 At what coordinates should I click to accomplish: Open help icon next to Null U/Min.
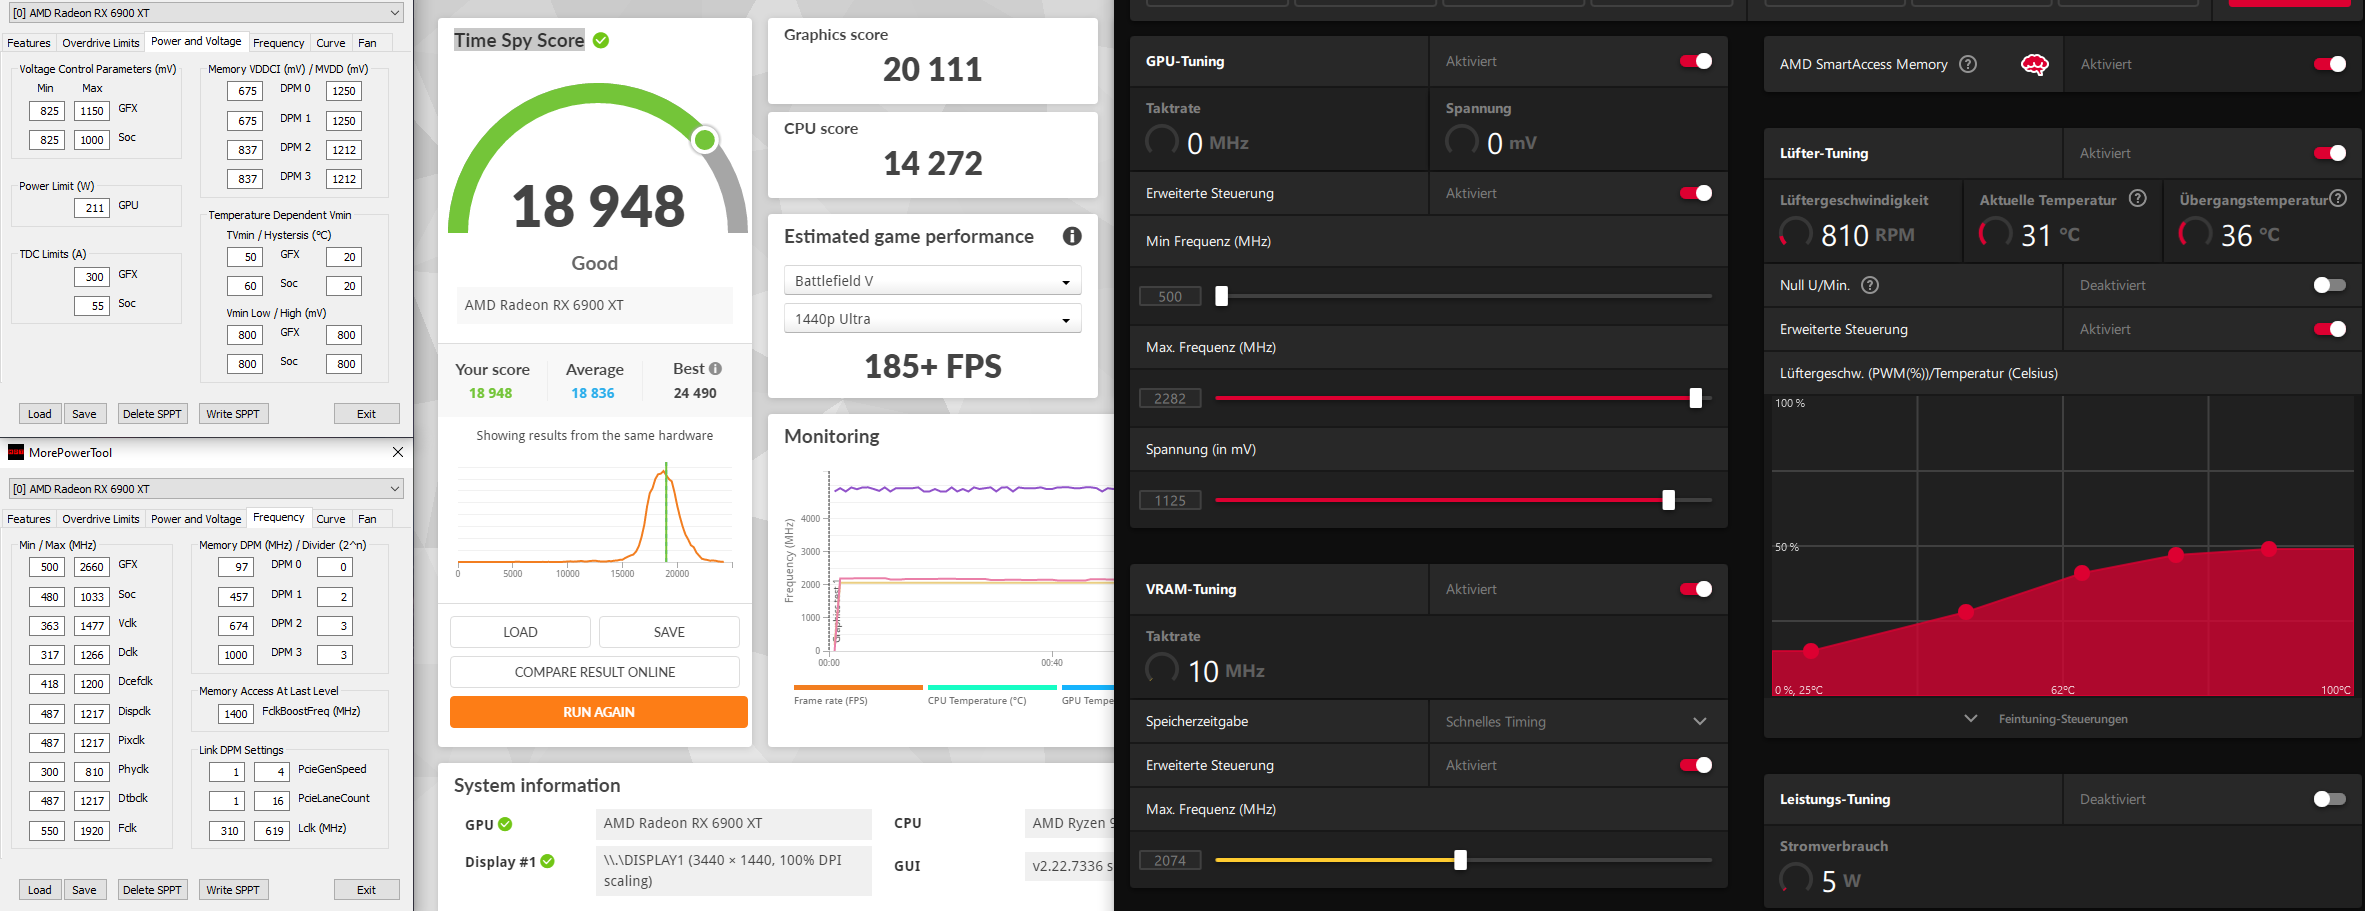[1870, 285]
